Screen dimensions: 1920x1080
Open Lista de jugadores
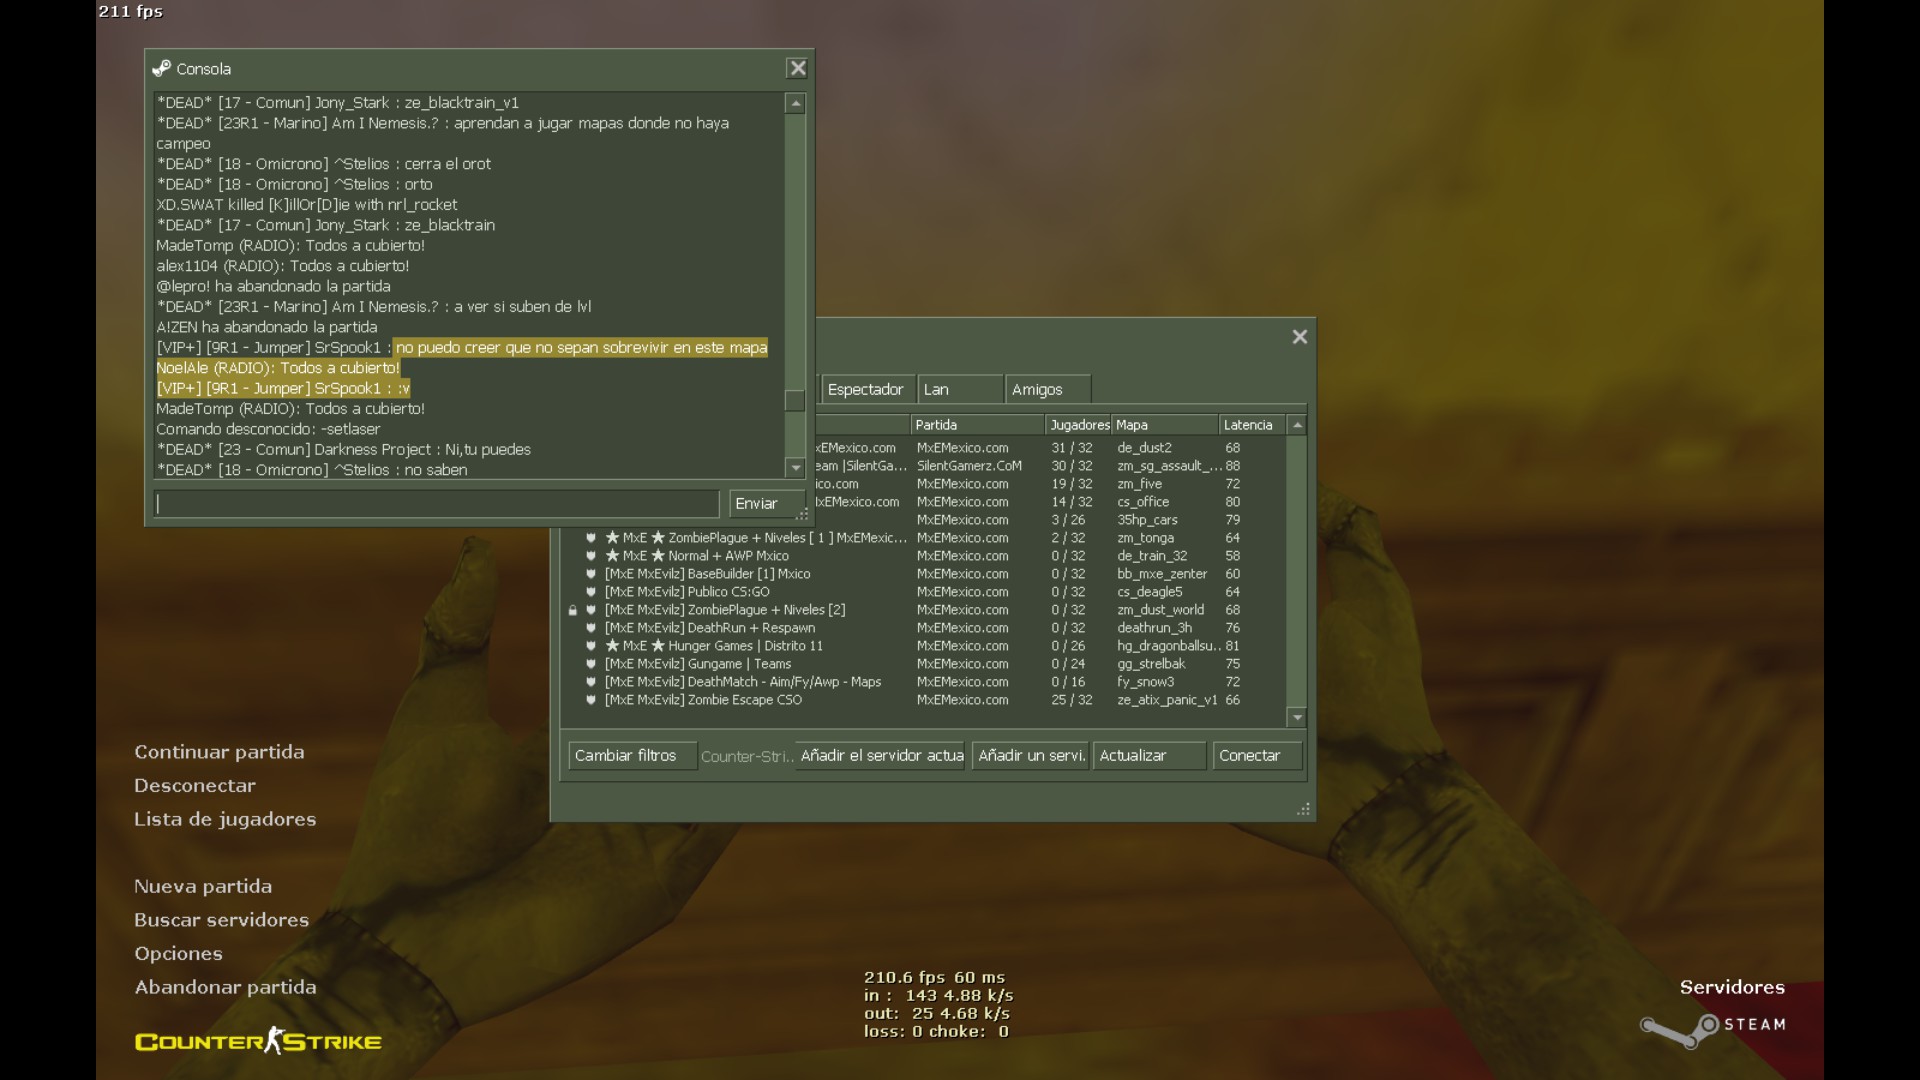(225, 820)
